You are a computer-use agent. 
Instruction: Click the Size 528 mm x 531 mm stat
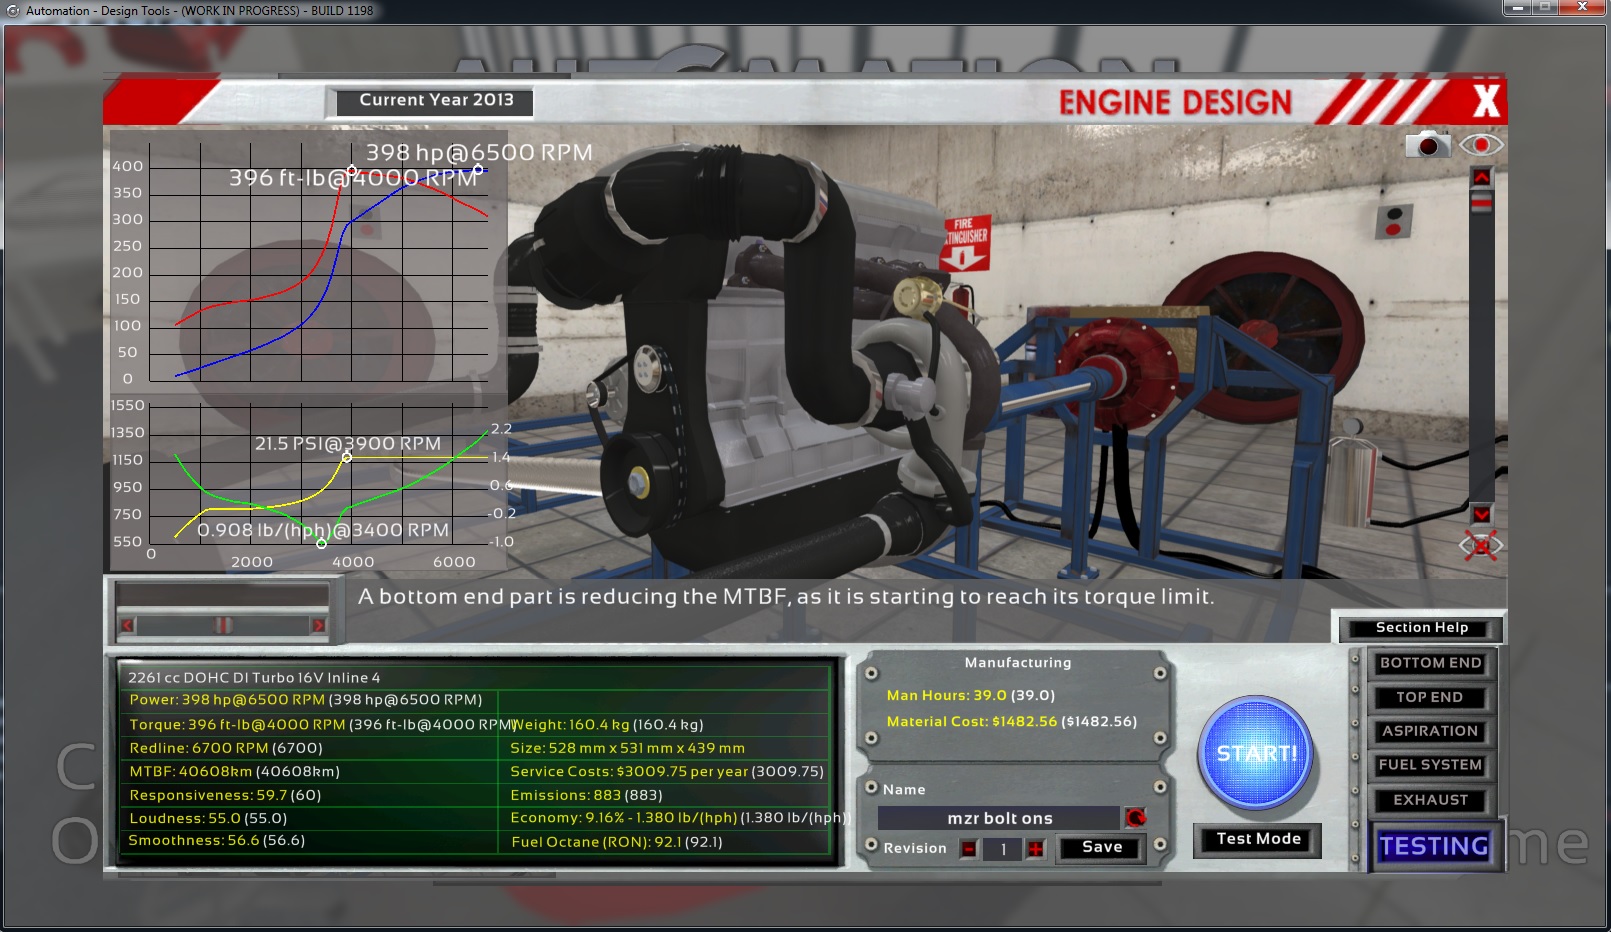click(x=627, y=748)
